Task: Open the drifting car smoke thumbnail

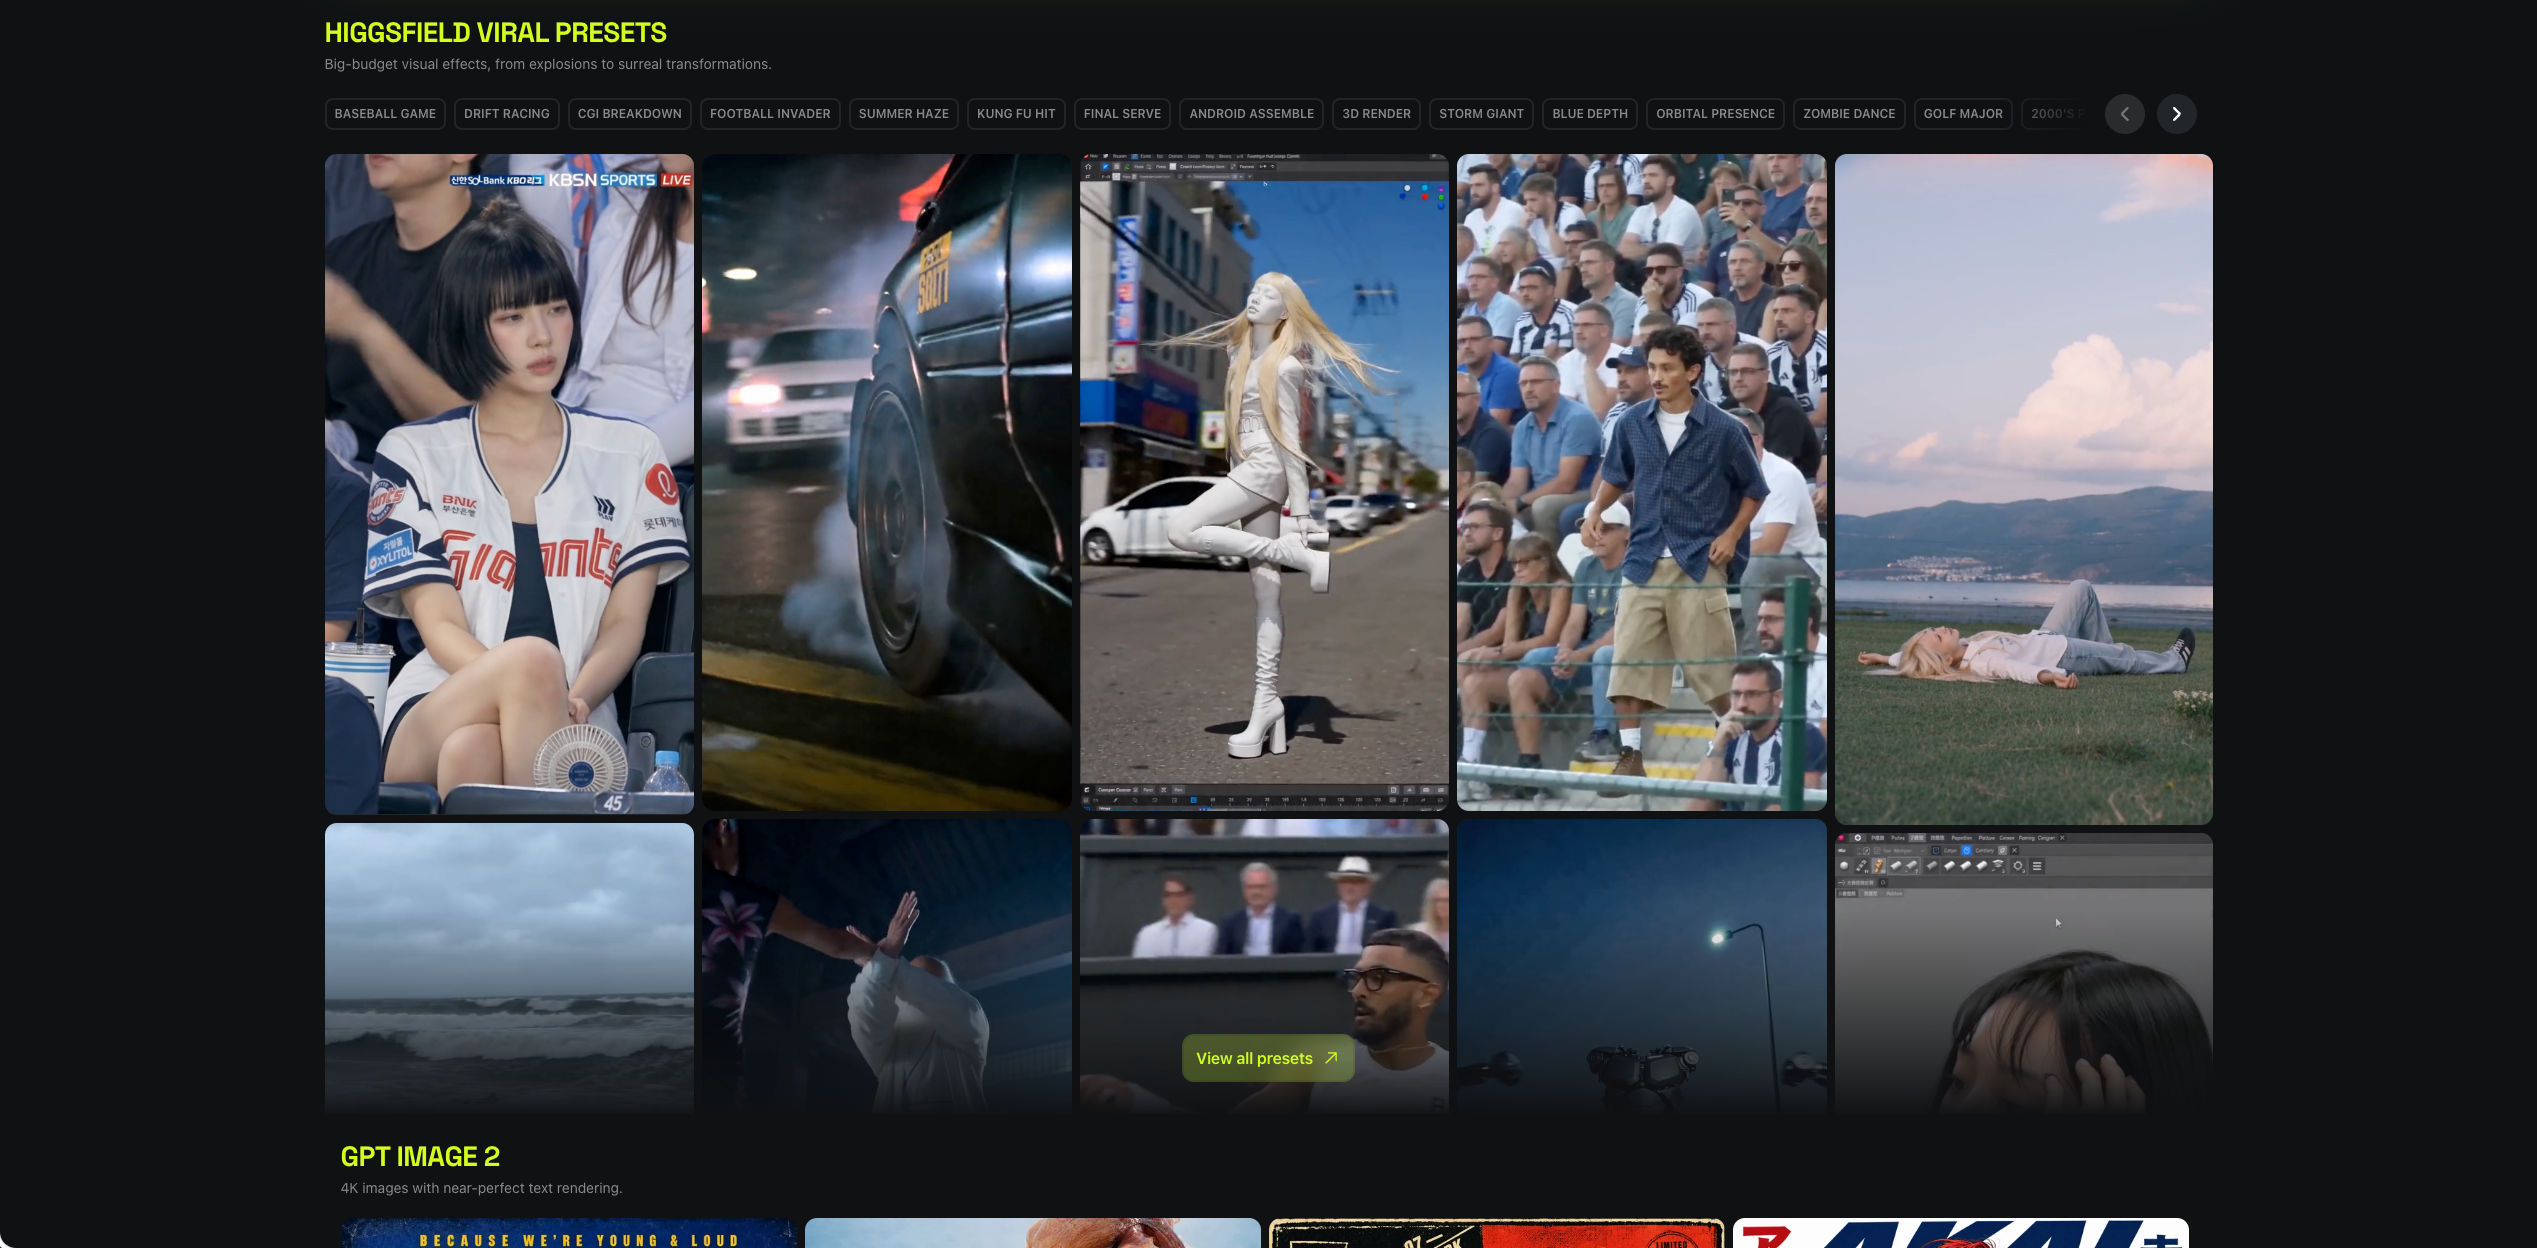Action: (x=886, y=482)
